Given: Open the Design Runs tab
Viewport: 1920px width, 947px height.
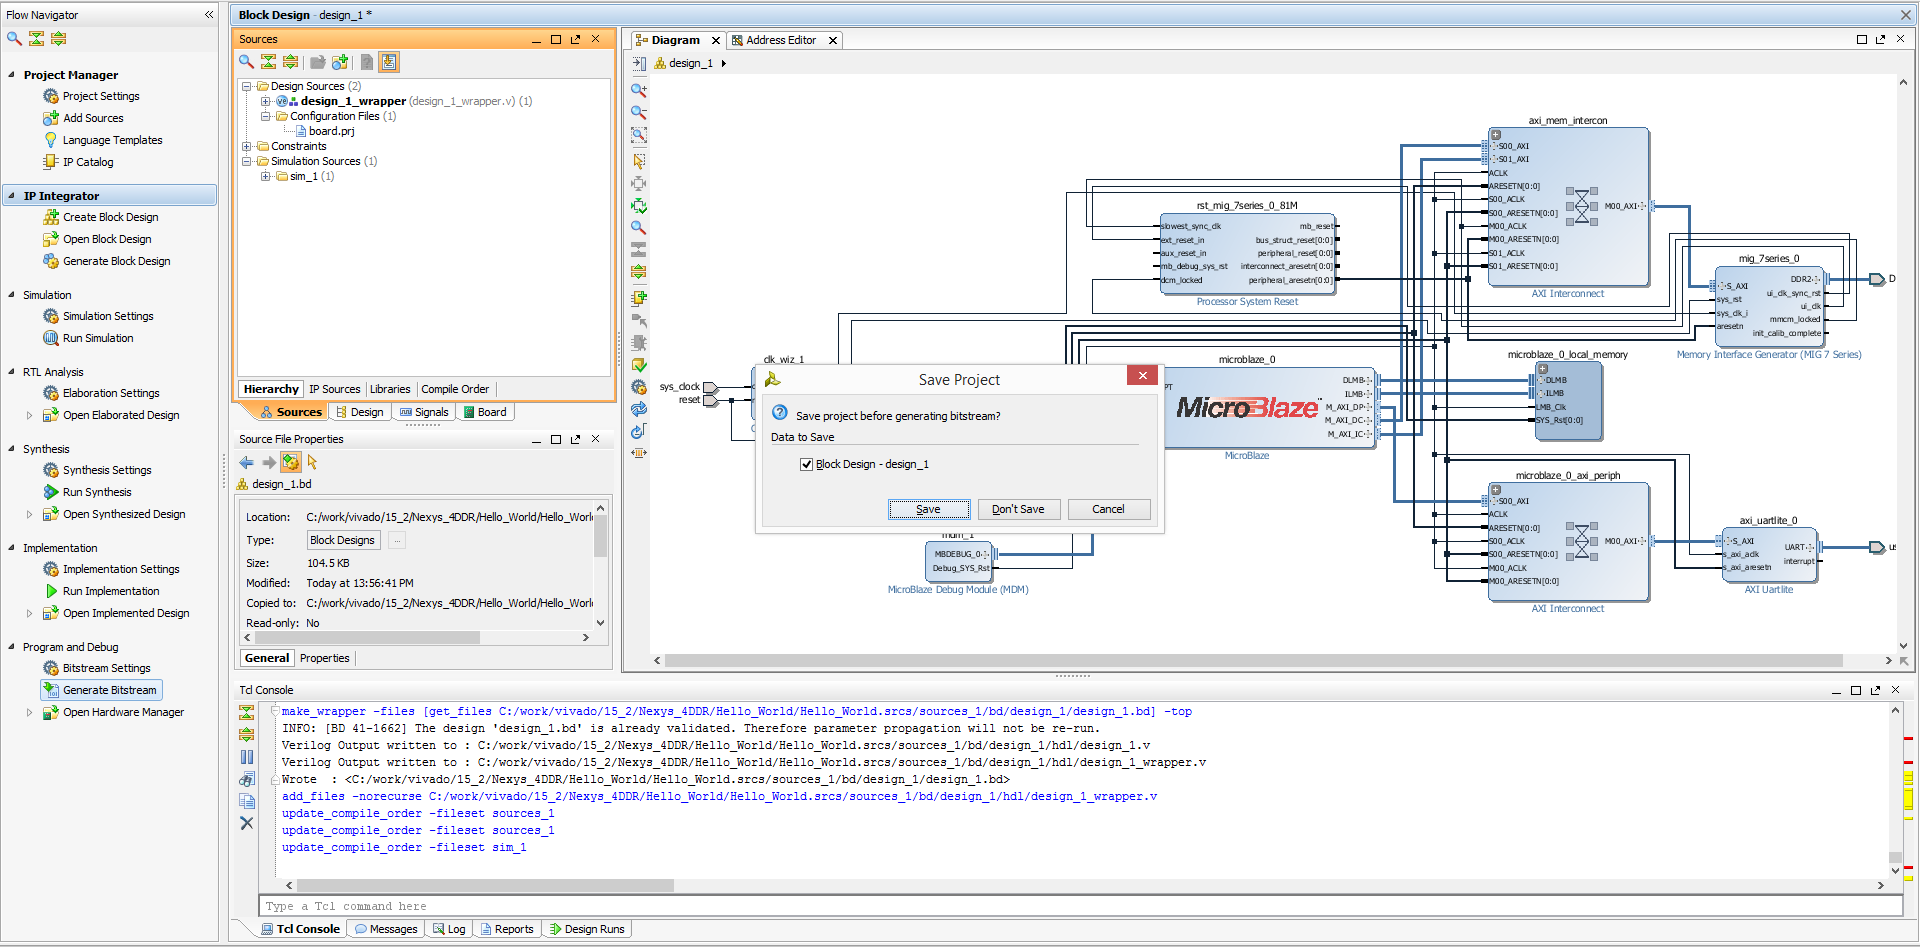Looking at the screenshot, I should [x=587, y=929].
